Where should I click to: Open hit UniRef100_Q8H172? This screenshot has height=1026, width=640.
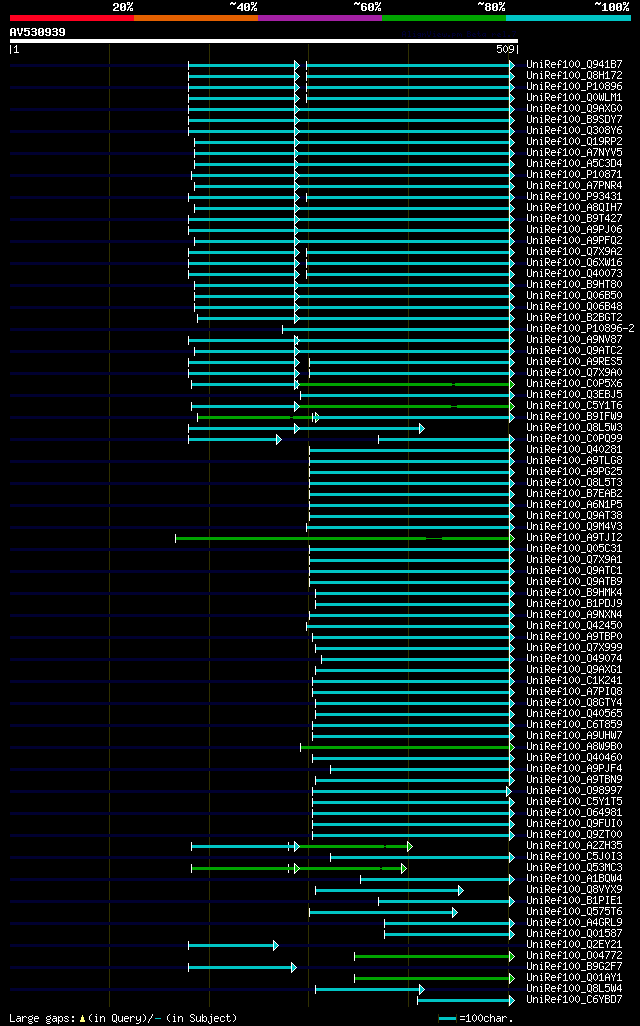[x=575, y=76]
